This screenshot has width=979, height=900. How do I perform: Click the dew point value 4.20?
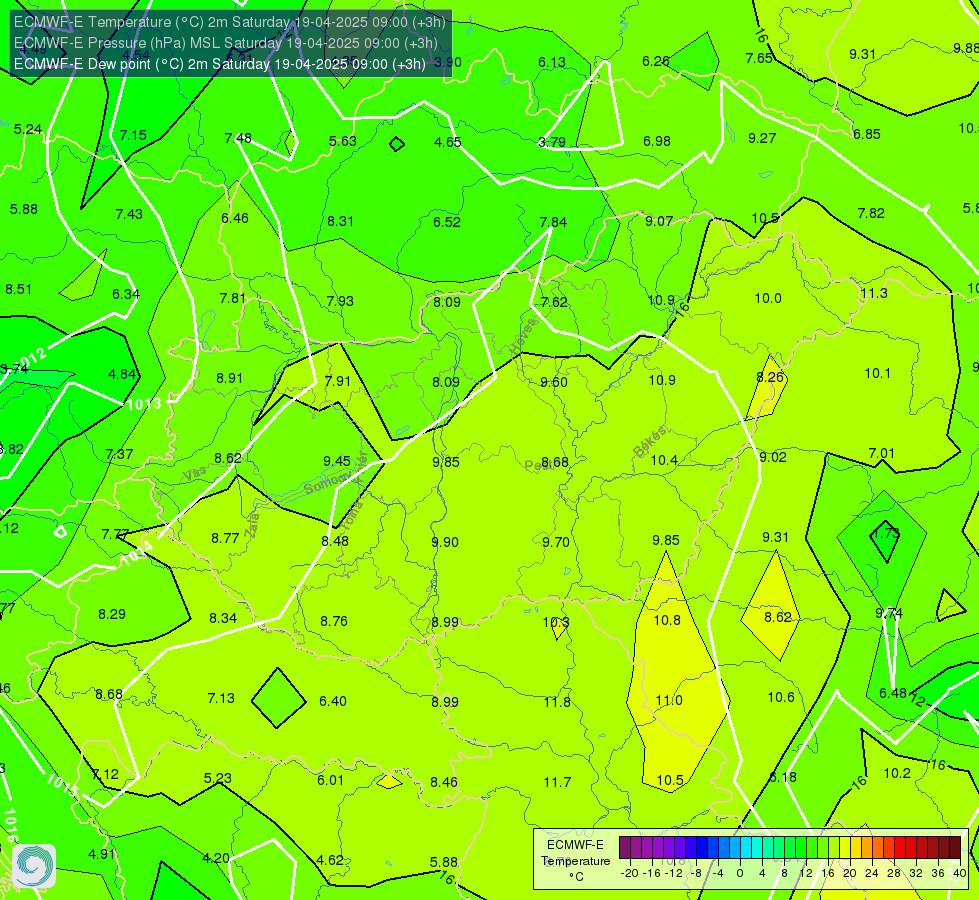[x=216, y=858]
